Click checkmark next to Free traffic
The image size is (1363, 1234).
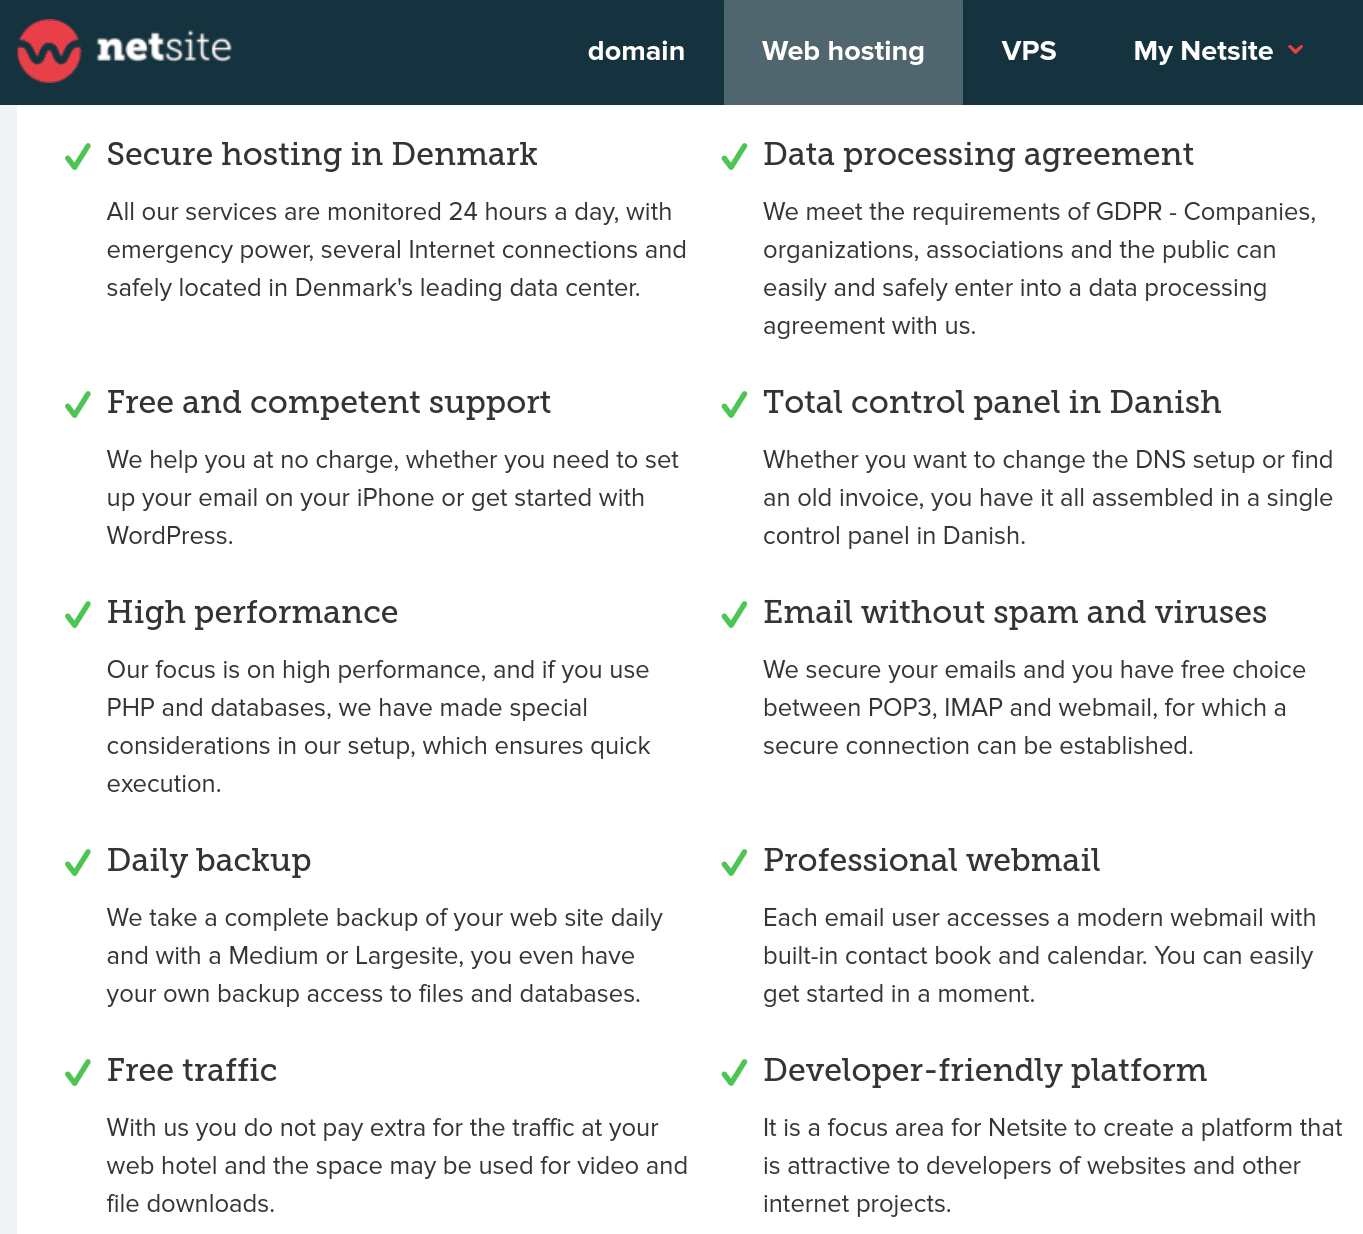(78, 1073)
